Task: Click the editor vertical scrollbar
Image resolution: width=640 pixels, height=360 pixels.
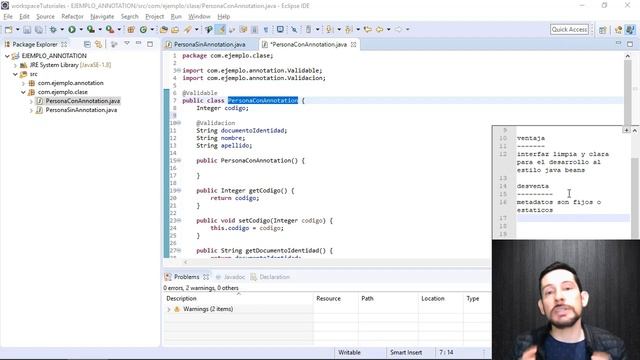Action: [x=628, y=92]
